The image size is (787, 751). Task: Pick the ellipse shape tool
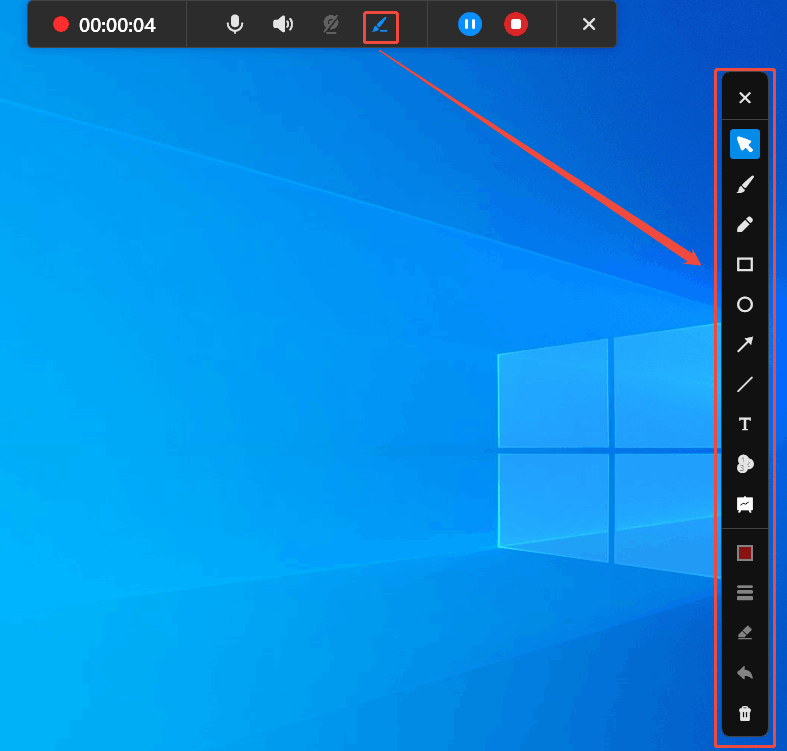pyautogui.click(x=745, y=304)
